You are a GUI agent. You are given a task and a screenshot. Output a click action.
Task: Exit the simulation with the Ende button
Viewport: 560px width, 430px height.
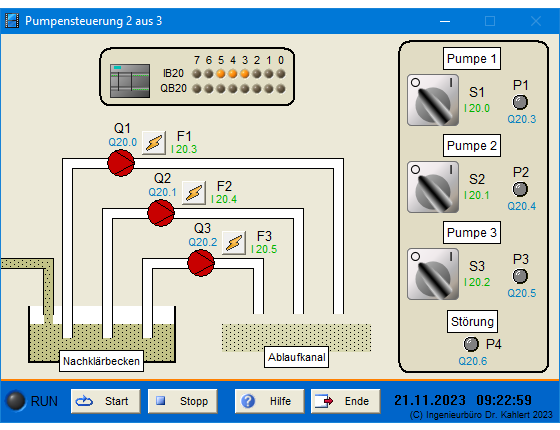coord(345,401)
